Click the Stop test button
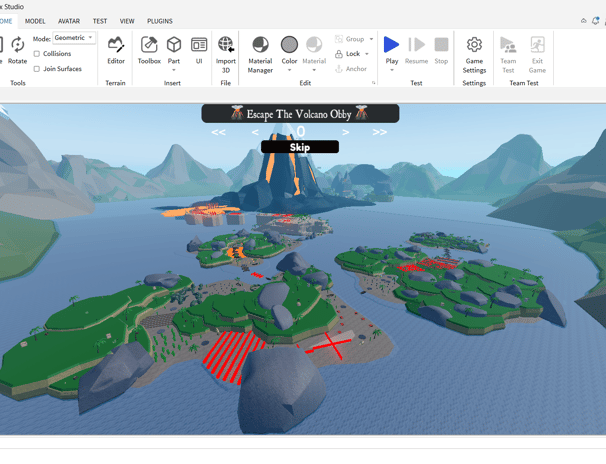Screen dimensions: 606x464 pyautogui.click(x=441, y=50)
